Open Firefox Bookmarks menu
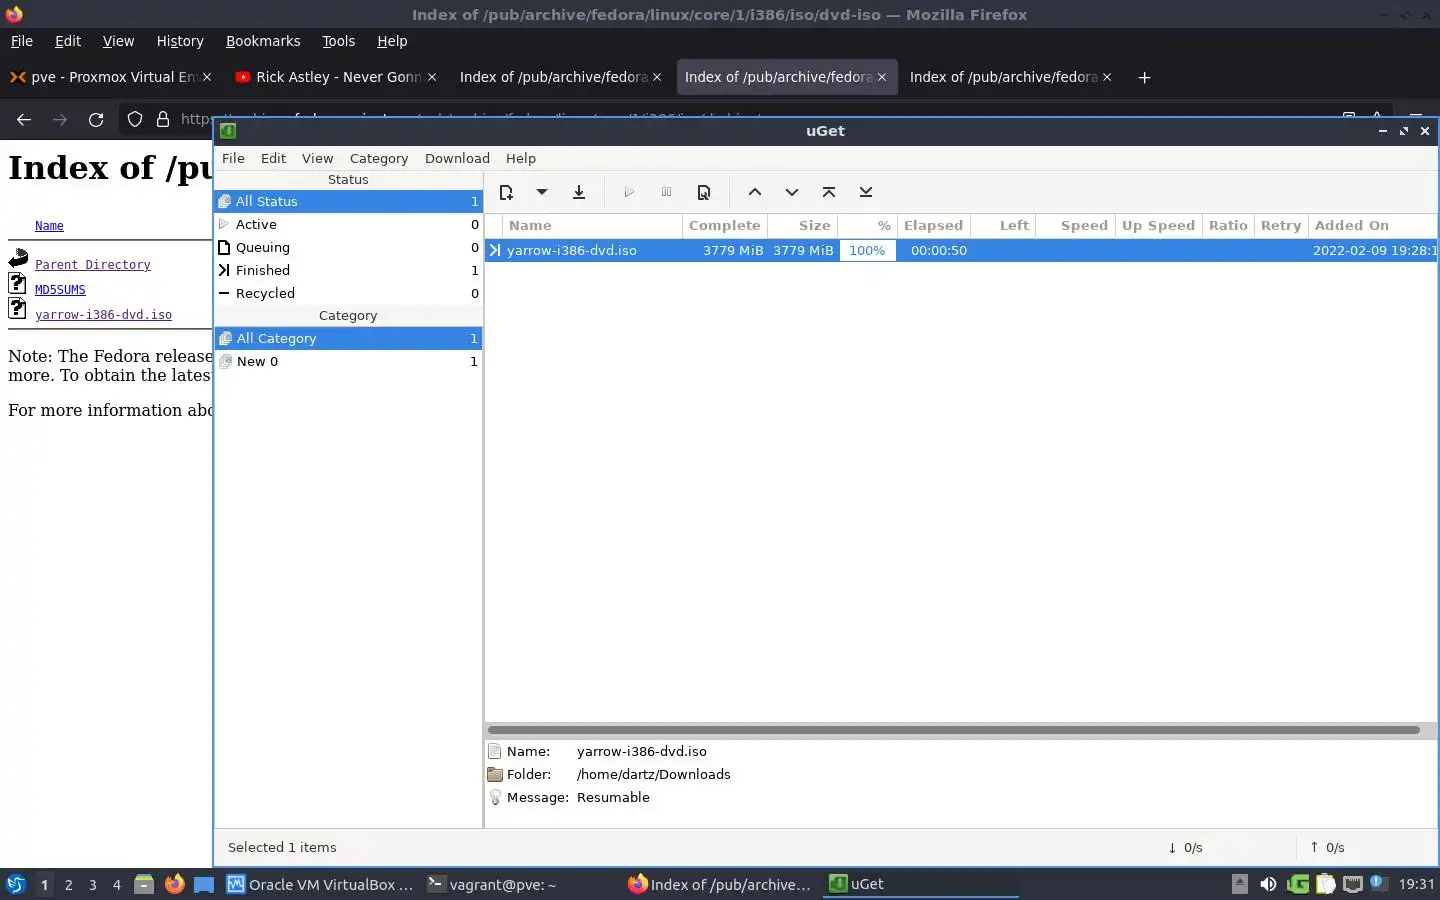This screenshot has height=900, width=1440. coord(263,41)
